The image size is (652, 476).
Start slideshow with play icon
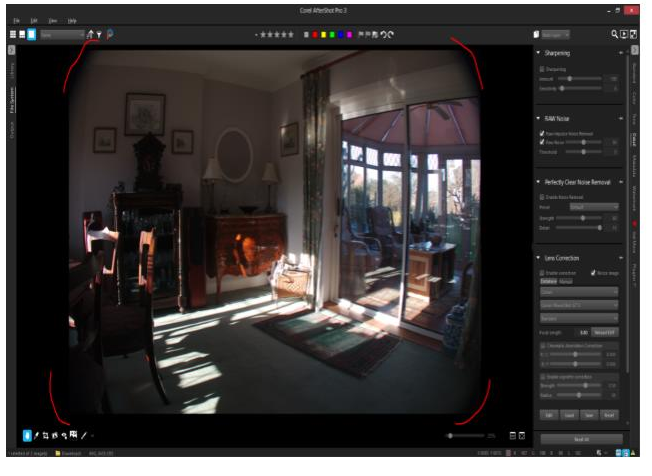624,35
